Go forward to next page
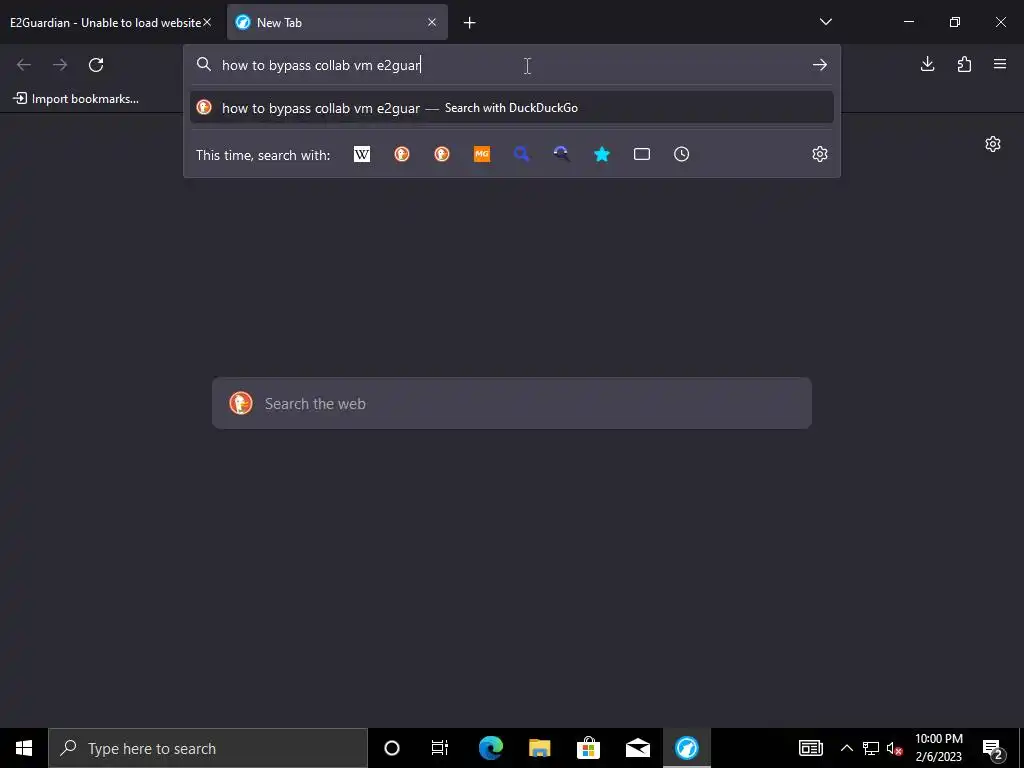 [x=60, y=65]
